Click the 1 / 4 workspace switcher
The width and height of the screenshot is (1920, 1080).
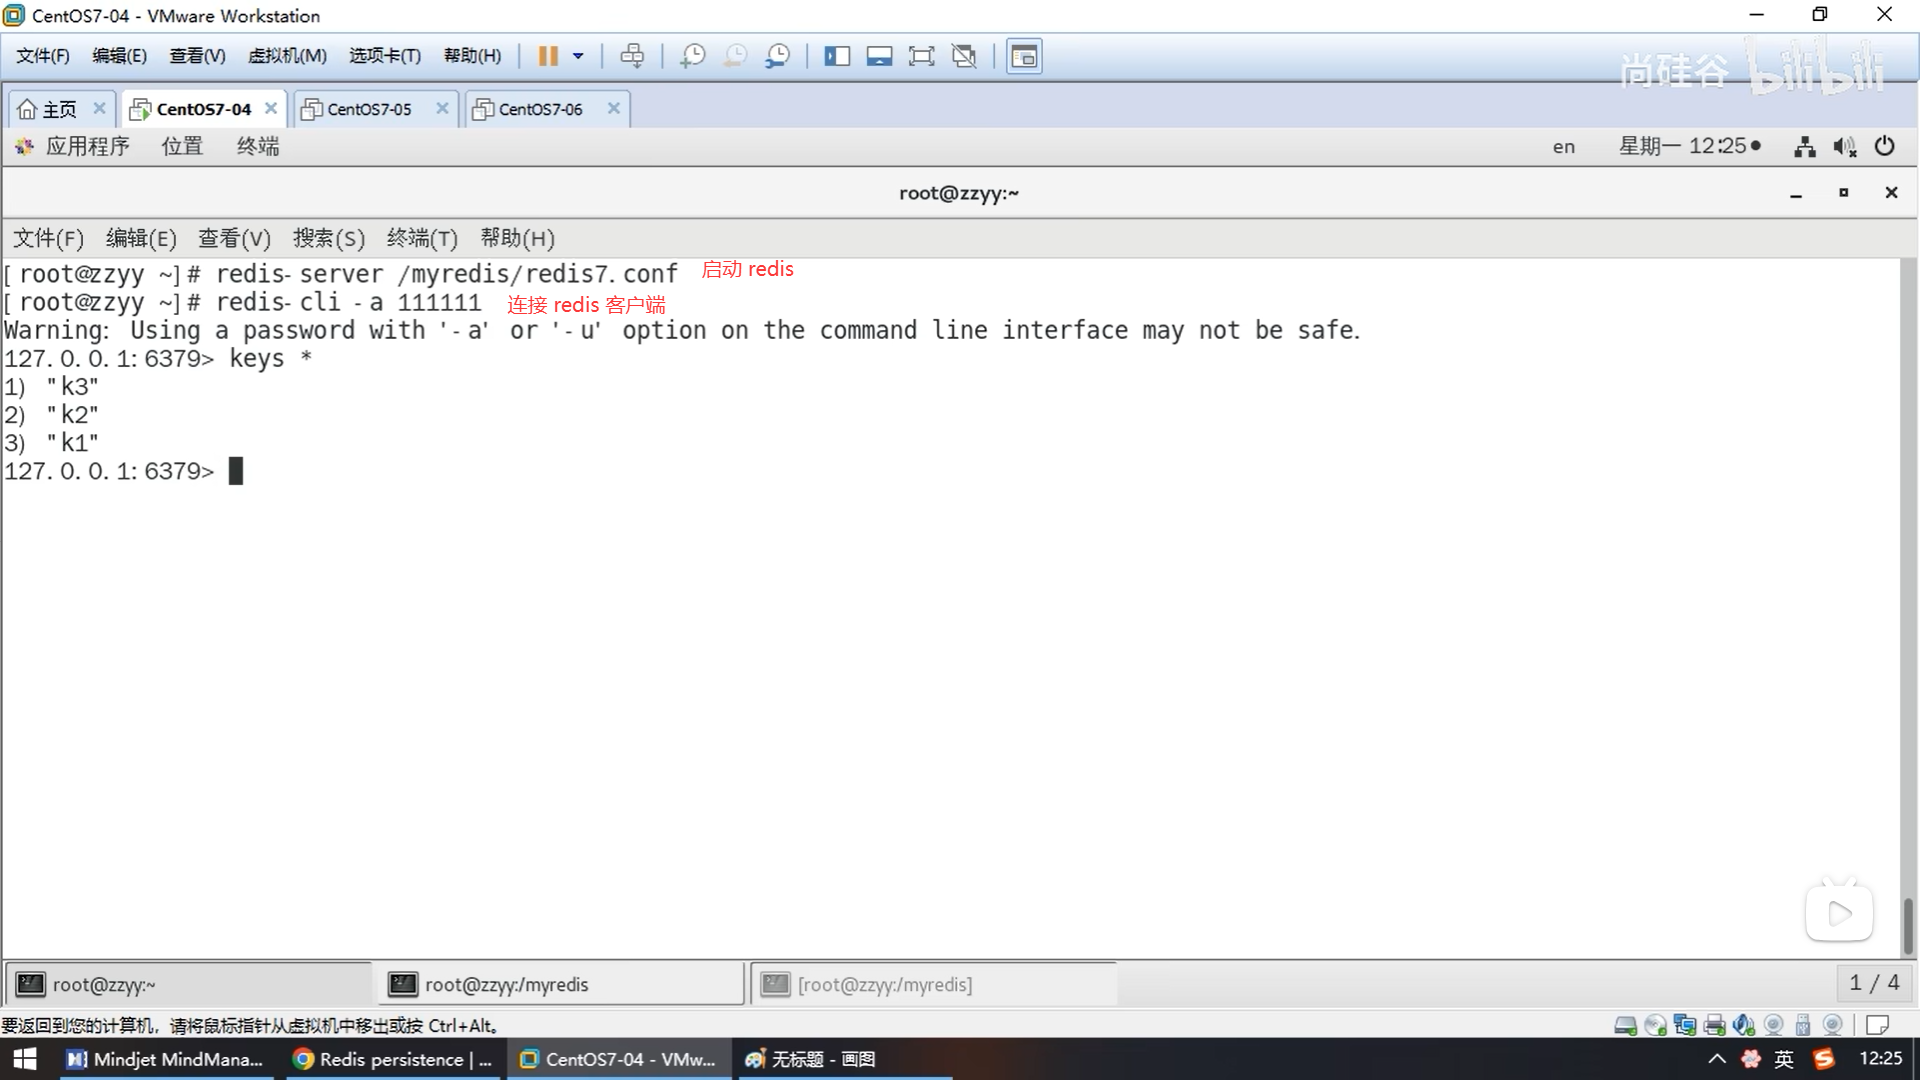coord(1873,983)
